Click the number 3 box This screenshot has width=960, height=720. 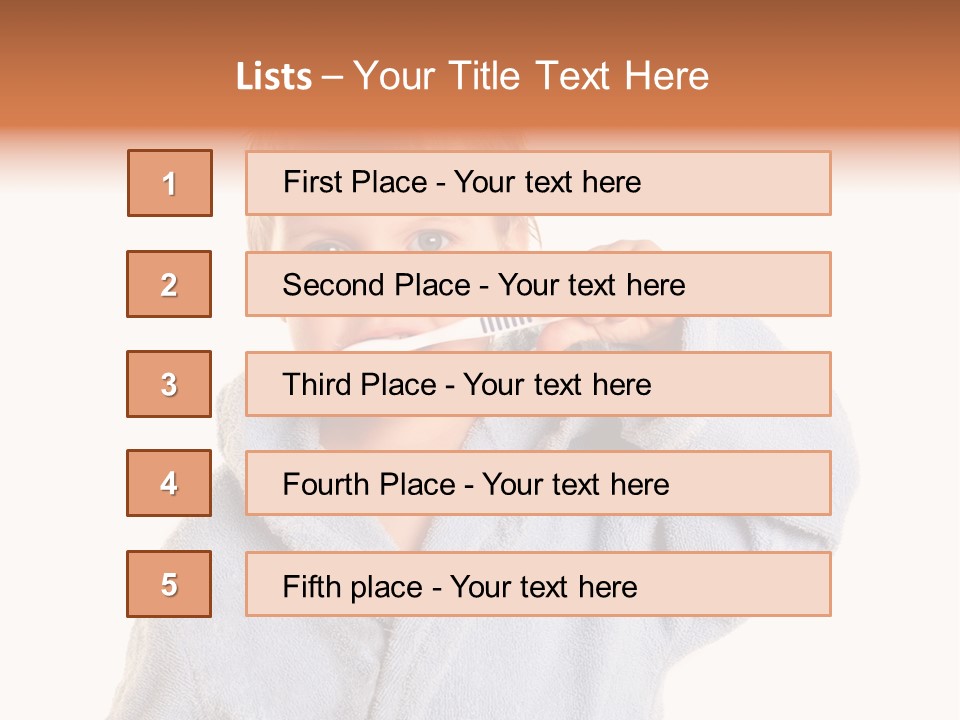(169, 384)
